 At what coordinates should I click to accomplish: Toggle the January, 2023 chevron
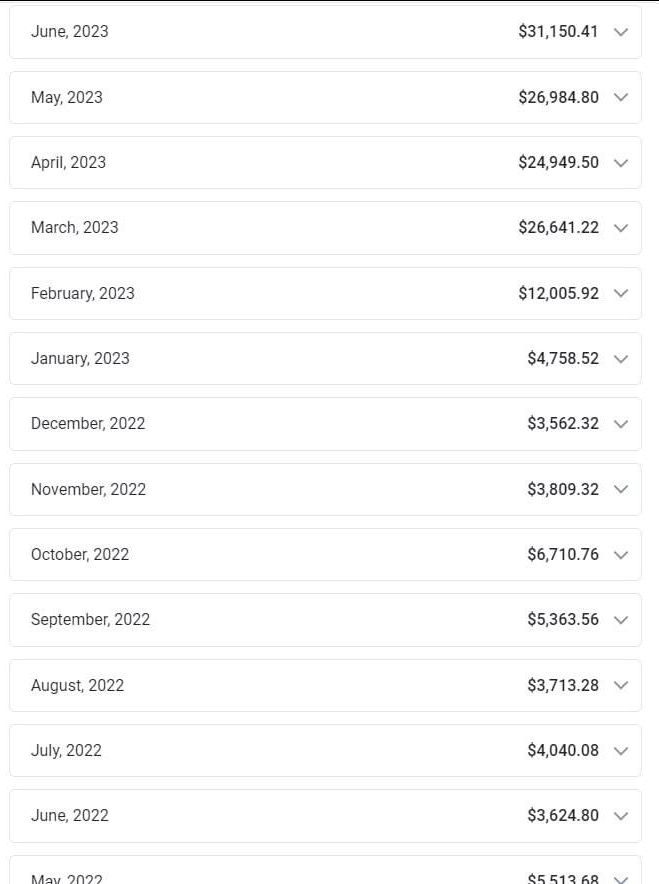[621, 359]
